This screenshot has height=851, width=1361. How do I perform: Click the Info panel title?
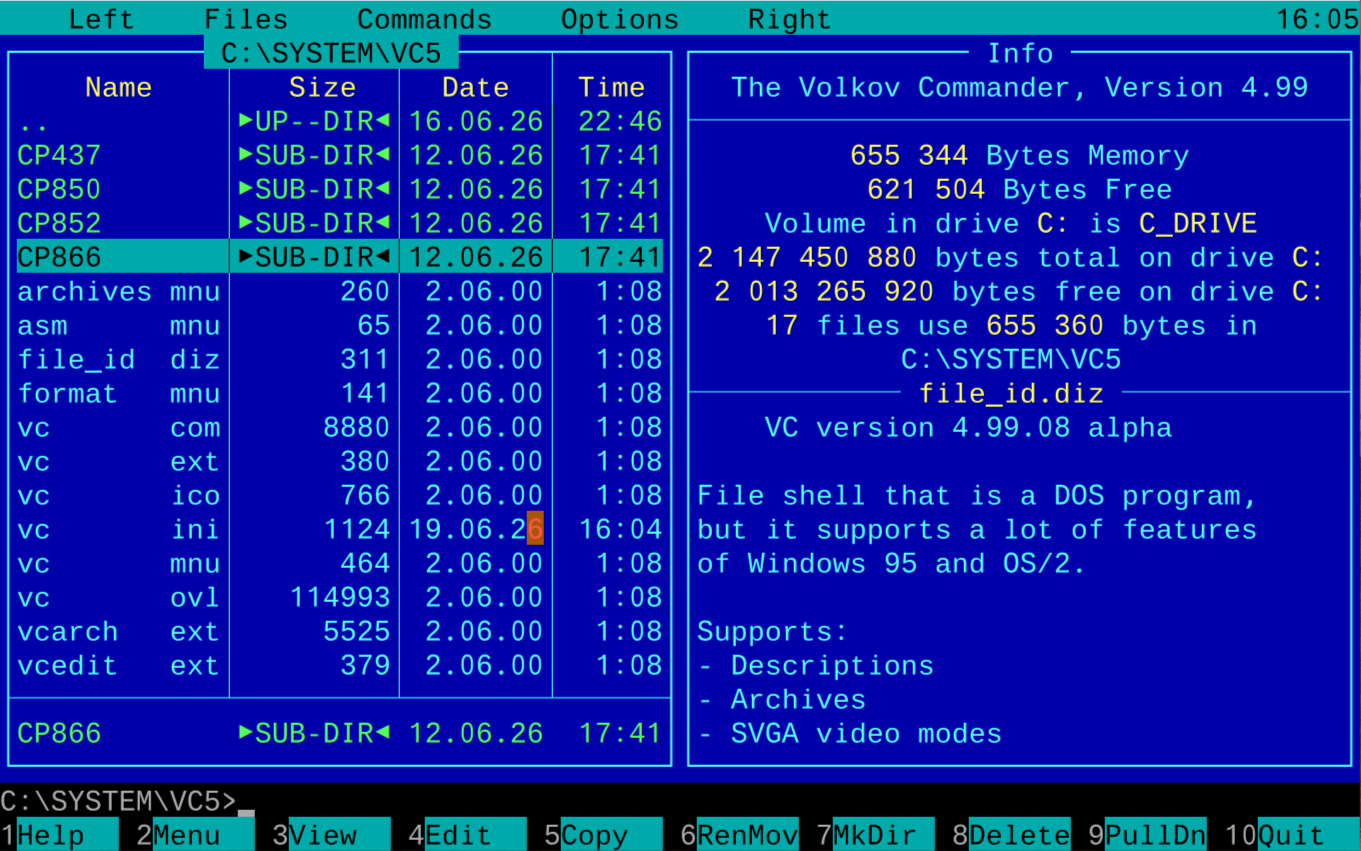[1020, 54]
